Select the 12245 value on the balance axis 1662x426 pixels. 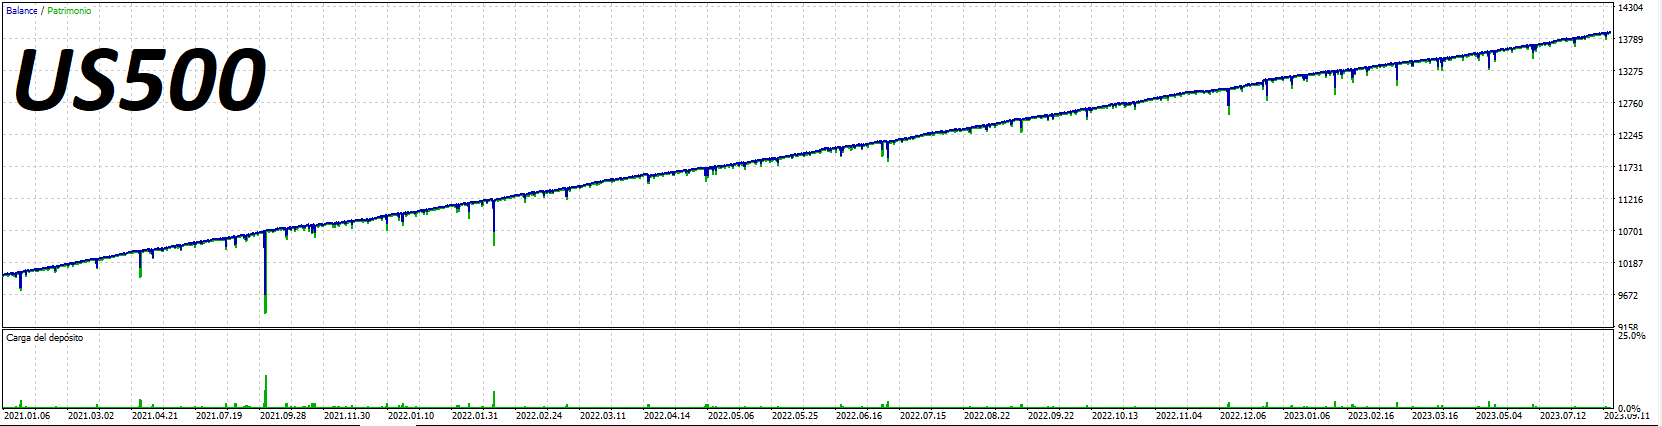1631,136
